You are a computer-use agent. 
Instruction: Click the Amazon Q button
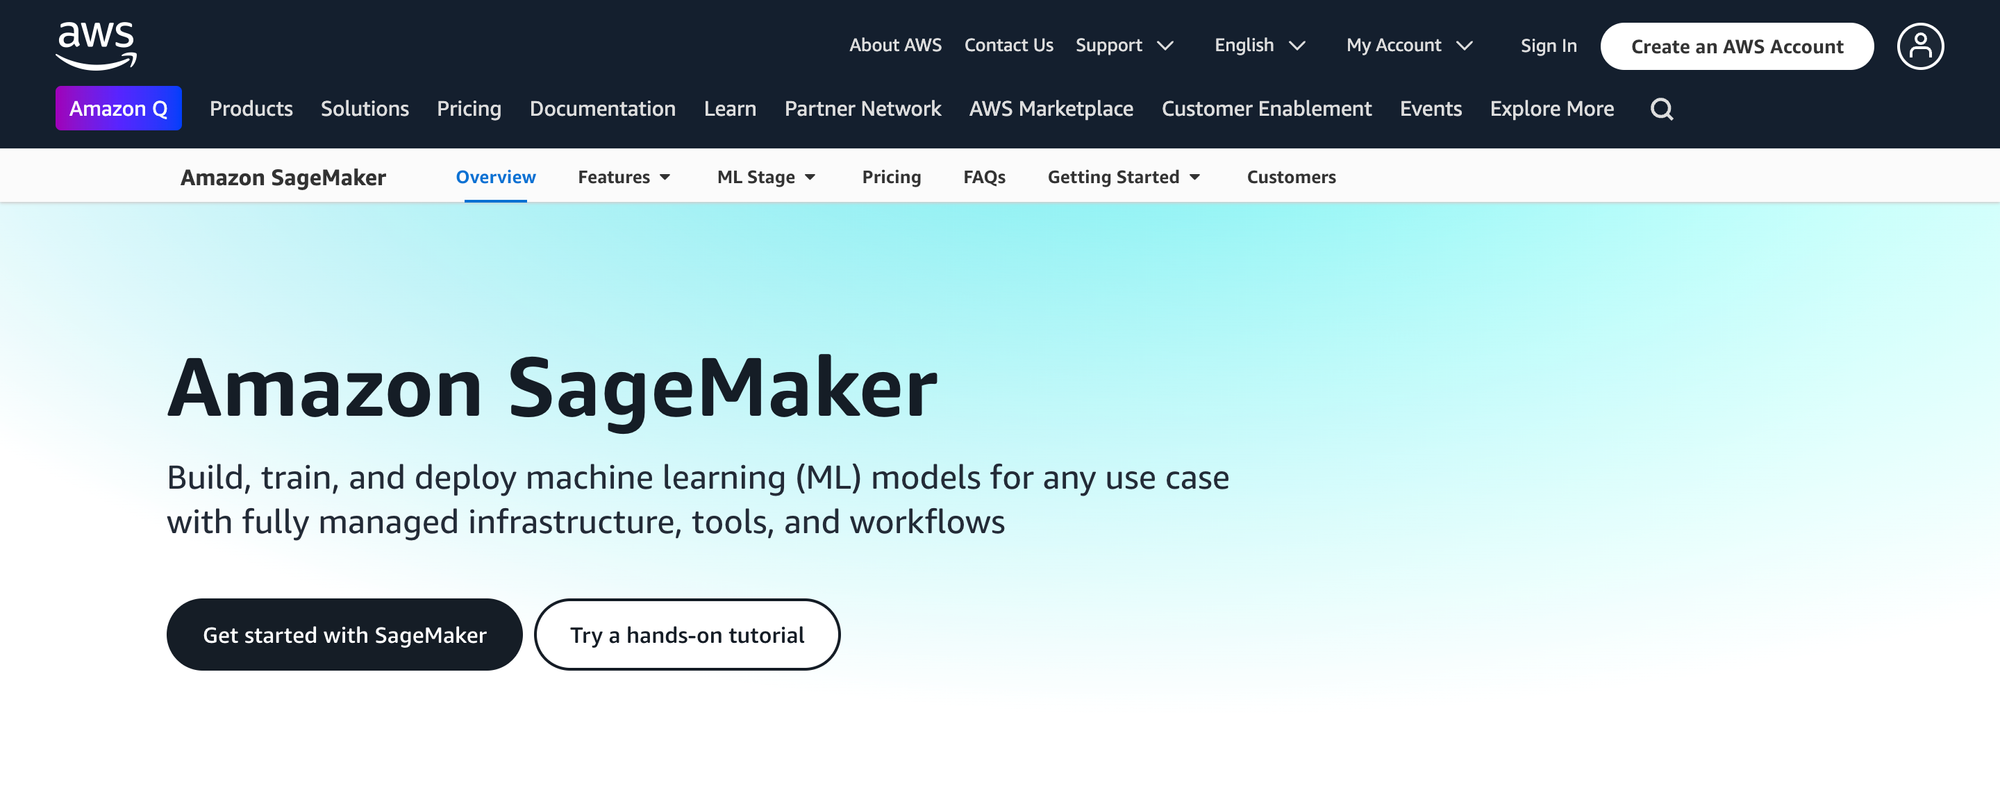[118, 108]
